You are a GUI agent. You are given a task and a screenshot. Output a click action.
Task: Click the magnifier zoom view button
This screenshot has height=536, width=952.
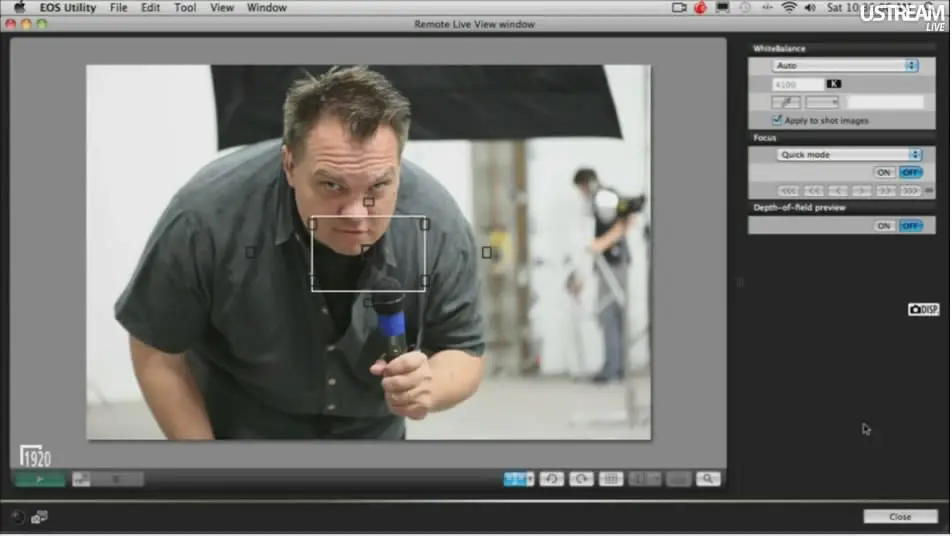[708, 479]
